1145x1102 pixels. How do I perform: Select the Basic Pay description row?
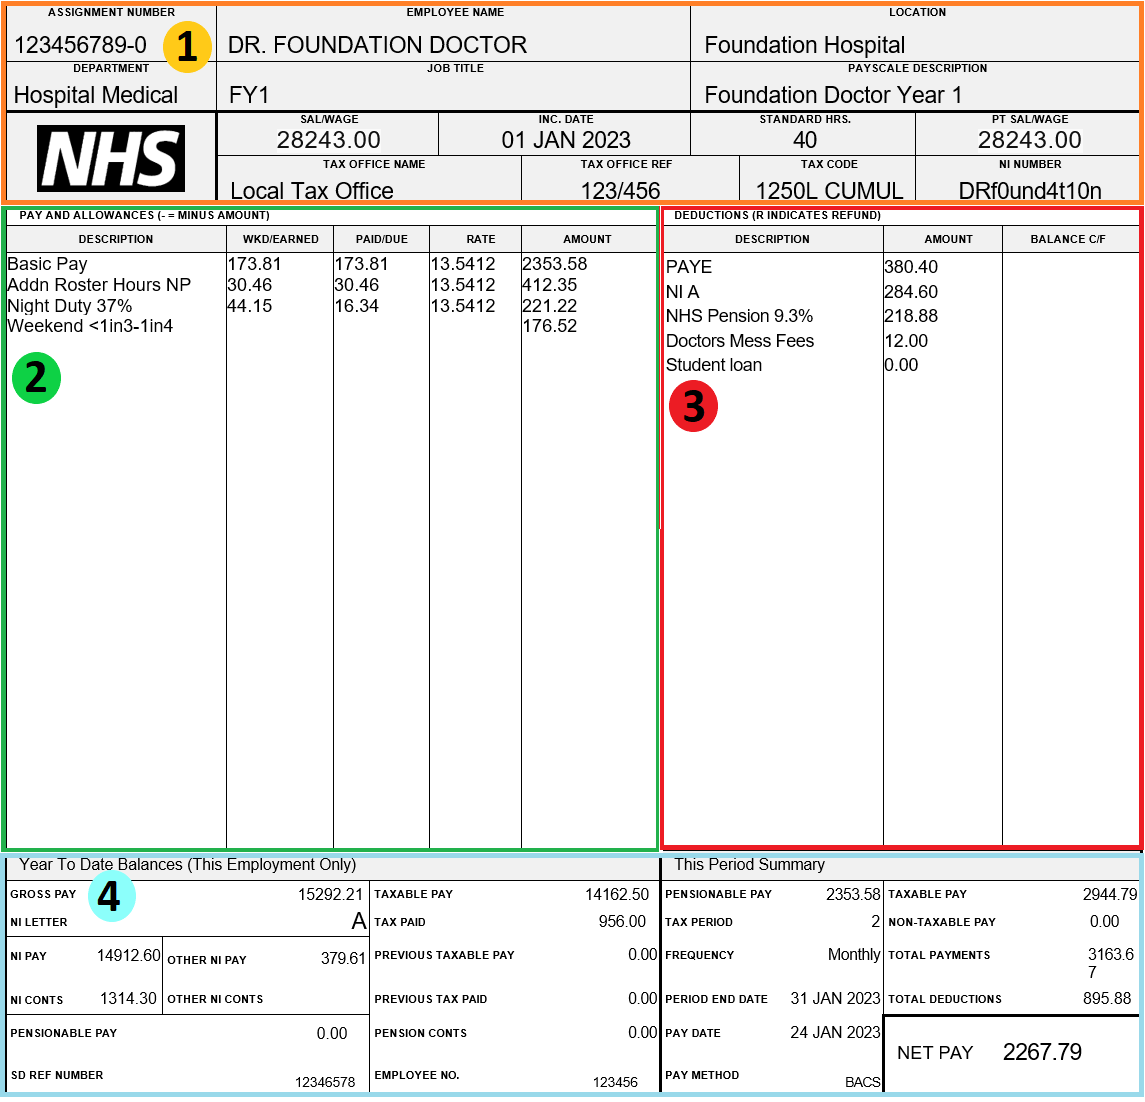47,264
